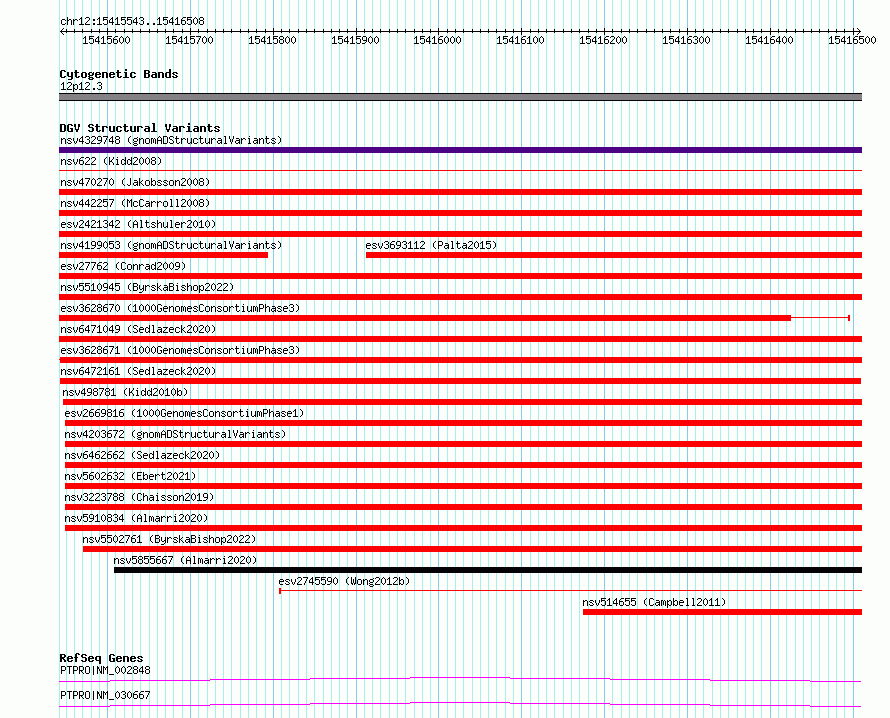
Task: Click nsv5910834 (Almarri2020) label
Action: click(x=136, y=518)
